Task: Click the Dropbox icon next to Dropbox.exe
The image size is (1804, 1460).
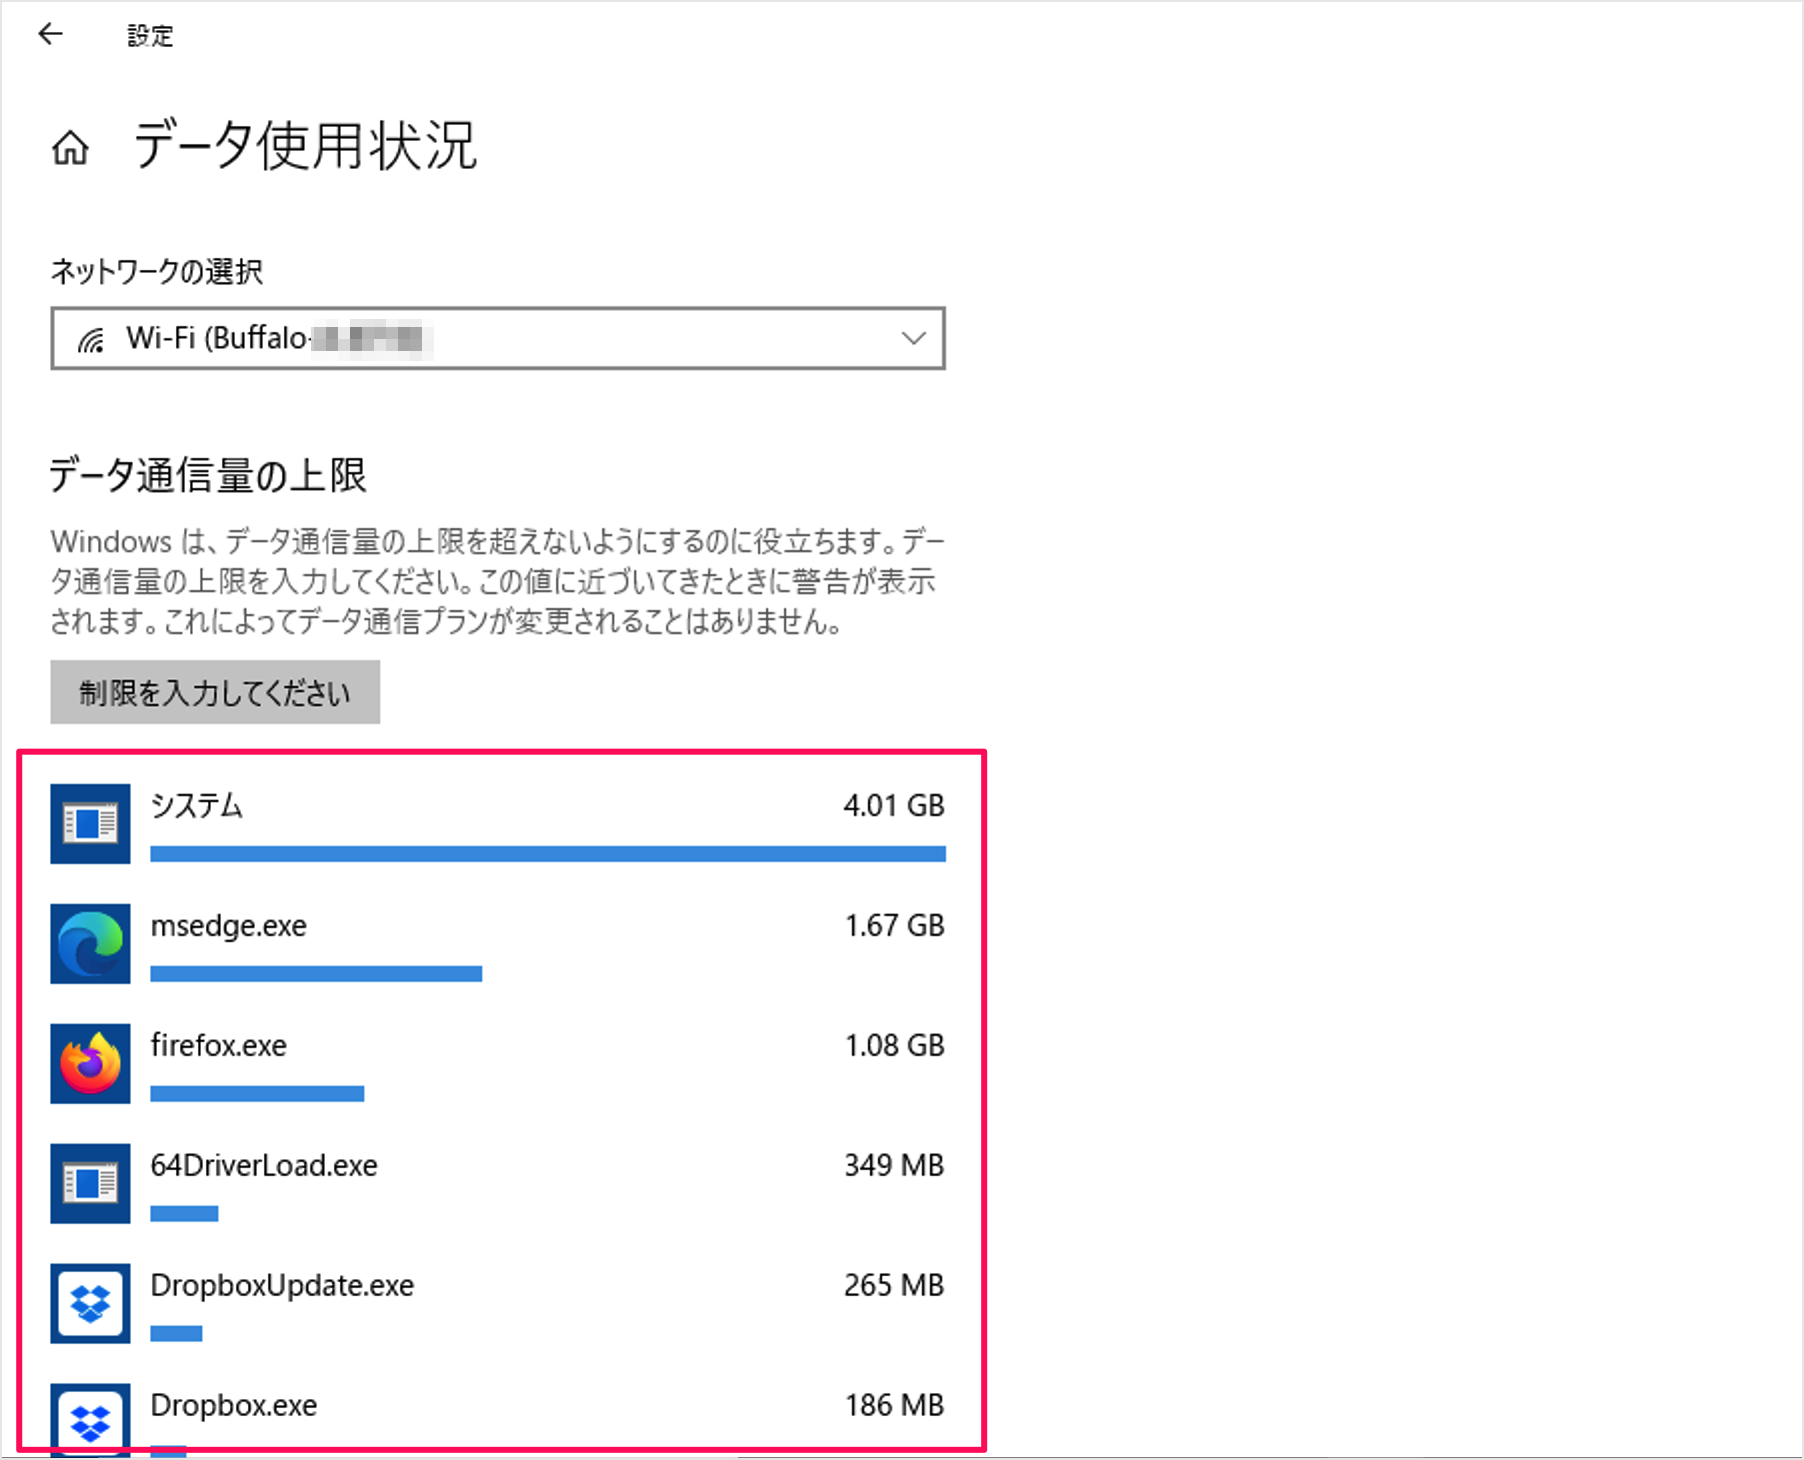Action: 90,1420
